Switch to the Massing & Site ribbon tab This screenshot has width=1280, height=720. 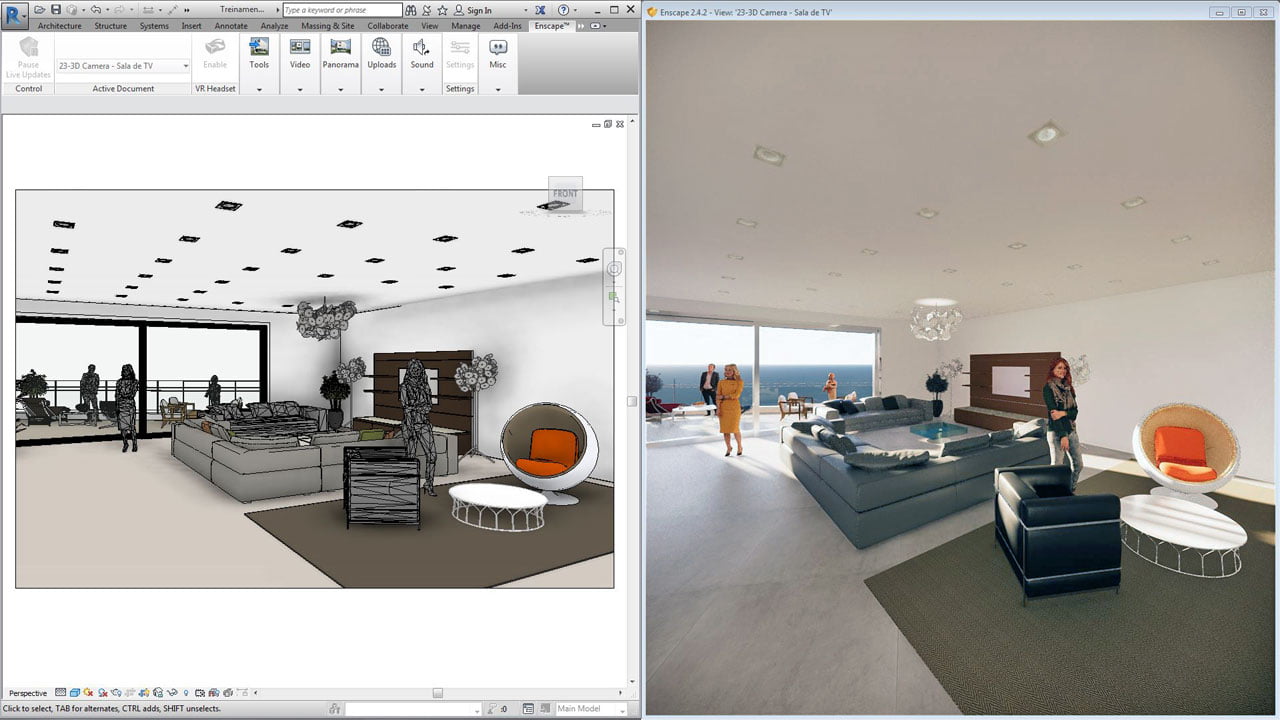(x=328, y=25)
